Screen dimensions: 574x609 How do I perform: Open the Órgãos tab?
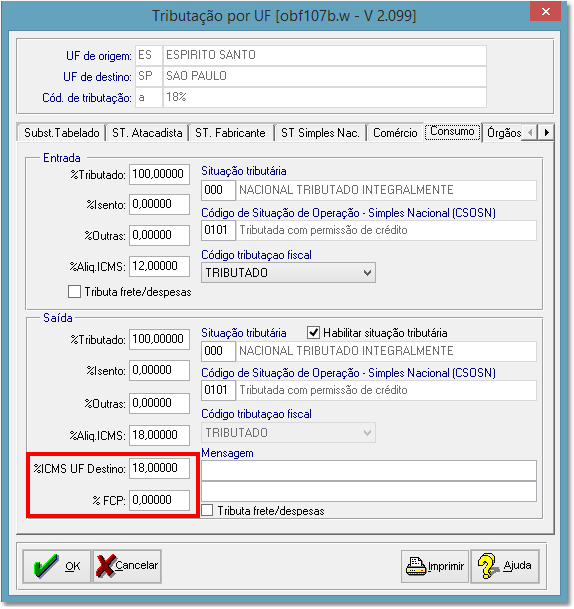[504, 133]
